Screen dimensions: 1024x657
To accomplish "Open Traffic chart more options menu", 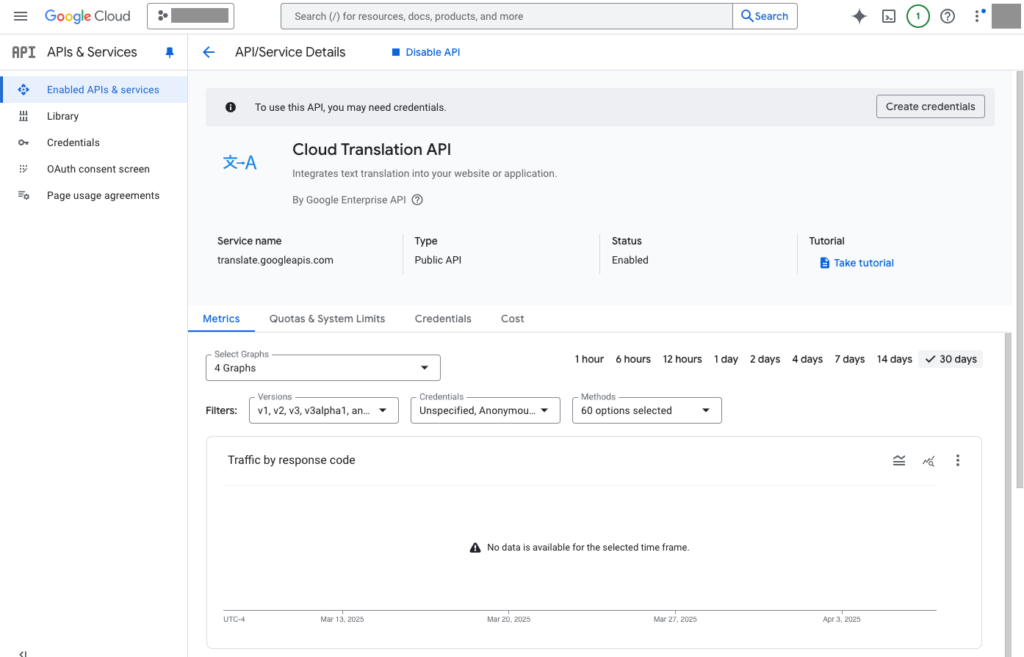I will coord(958,460).
